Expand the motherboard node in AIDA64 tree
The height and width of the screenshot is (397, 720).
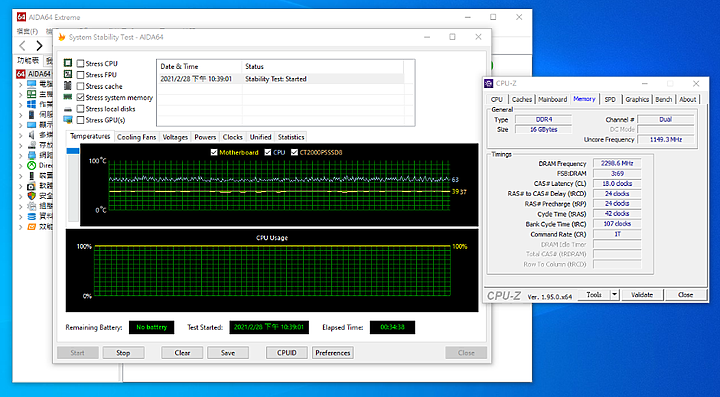tap(20, 95)
